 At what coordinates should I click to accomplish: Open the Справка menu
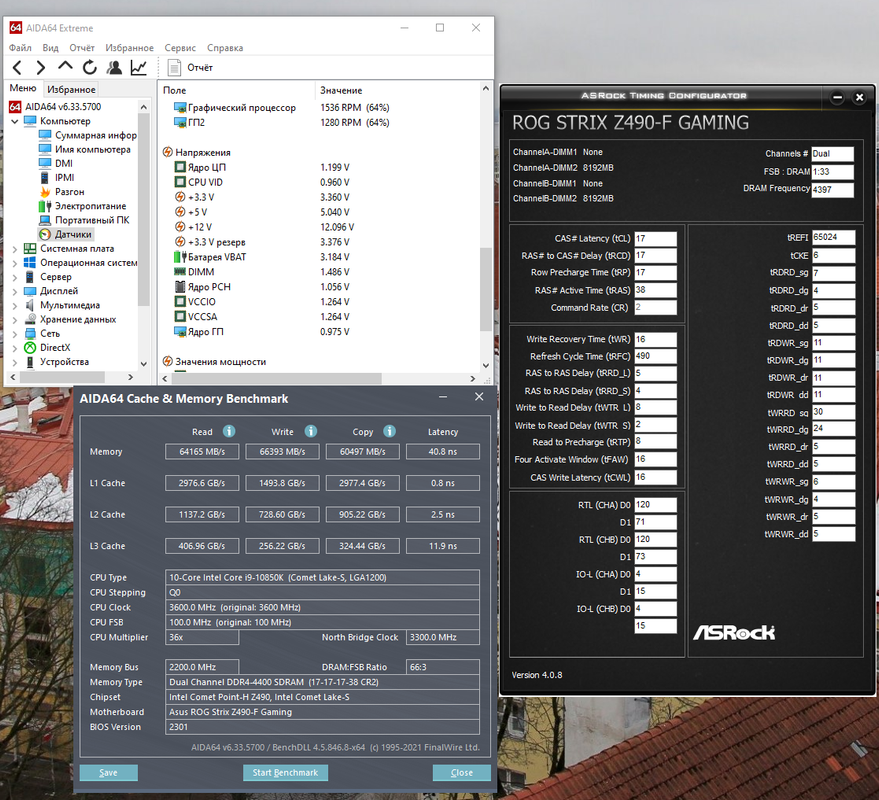point(225,48)
